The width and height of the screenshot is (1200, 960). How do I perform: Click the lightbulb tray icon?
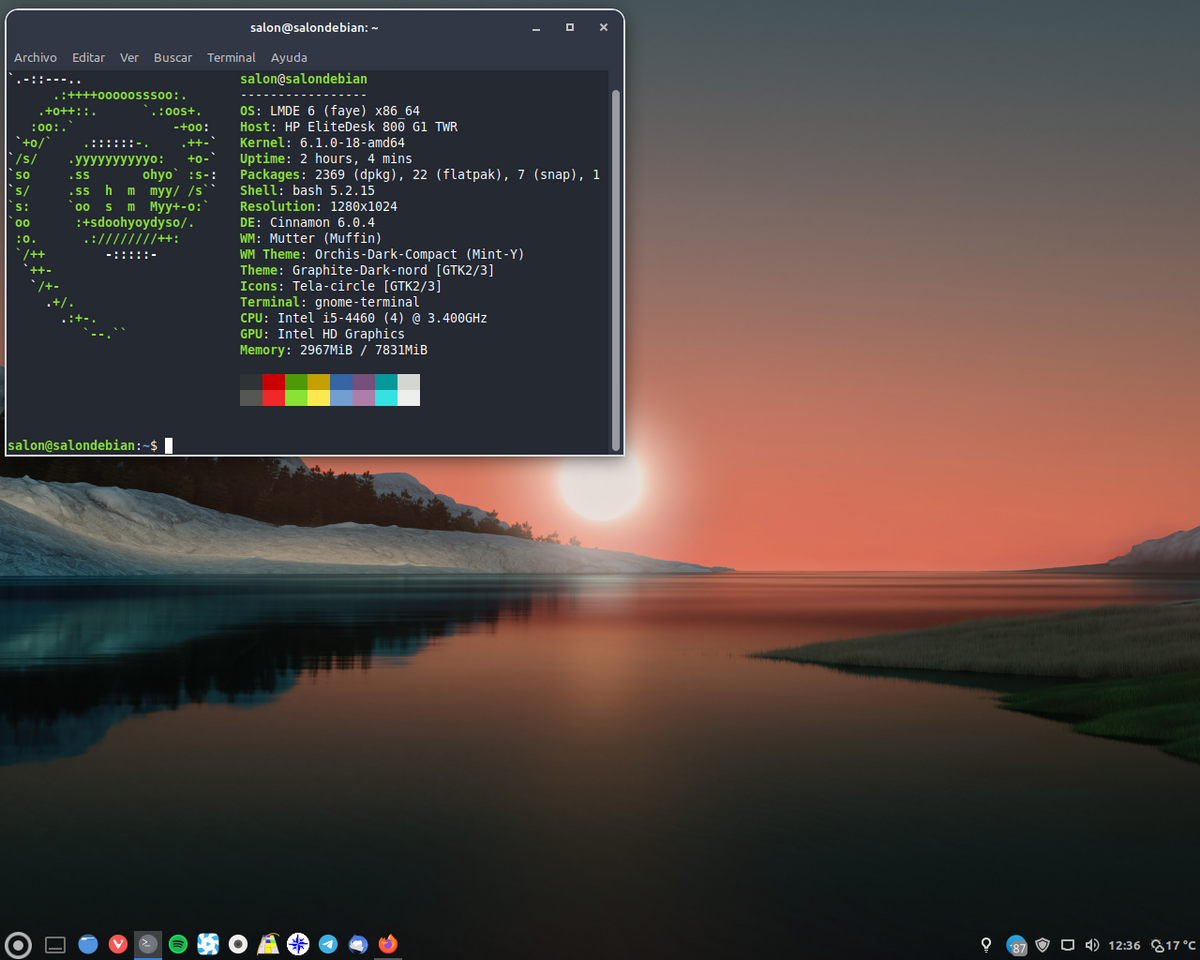pyautogui.click(x=986, y=944)
